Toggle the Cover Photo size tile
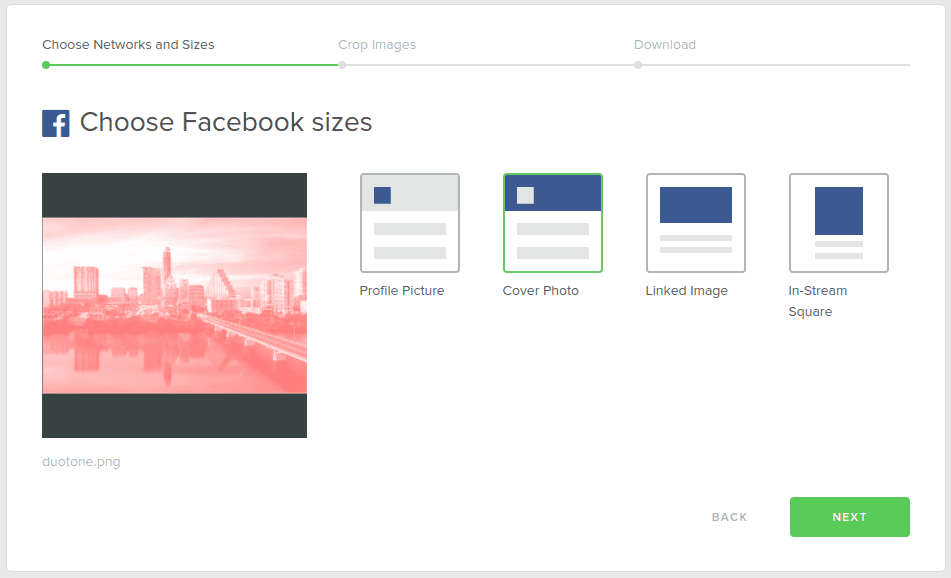The image size is (951, 578). (552, 223)
